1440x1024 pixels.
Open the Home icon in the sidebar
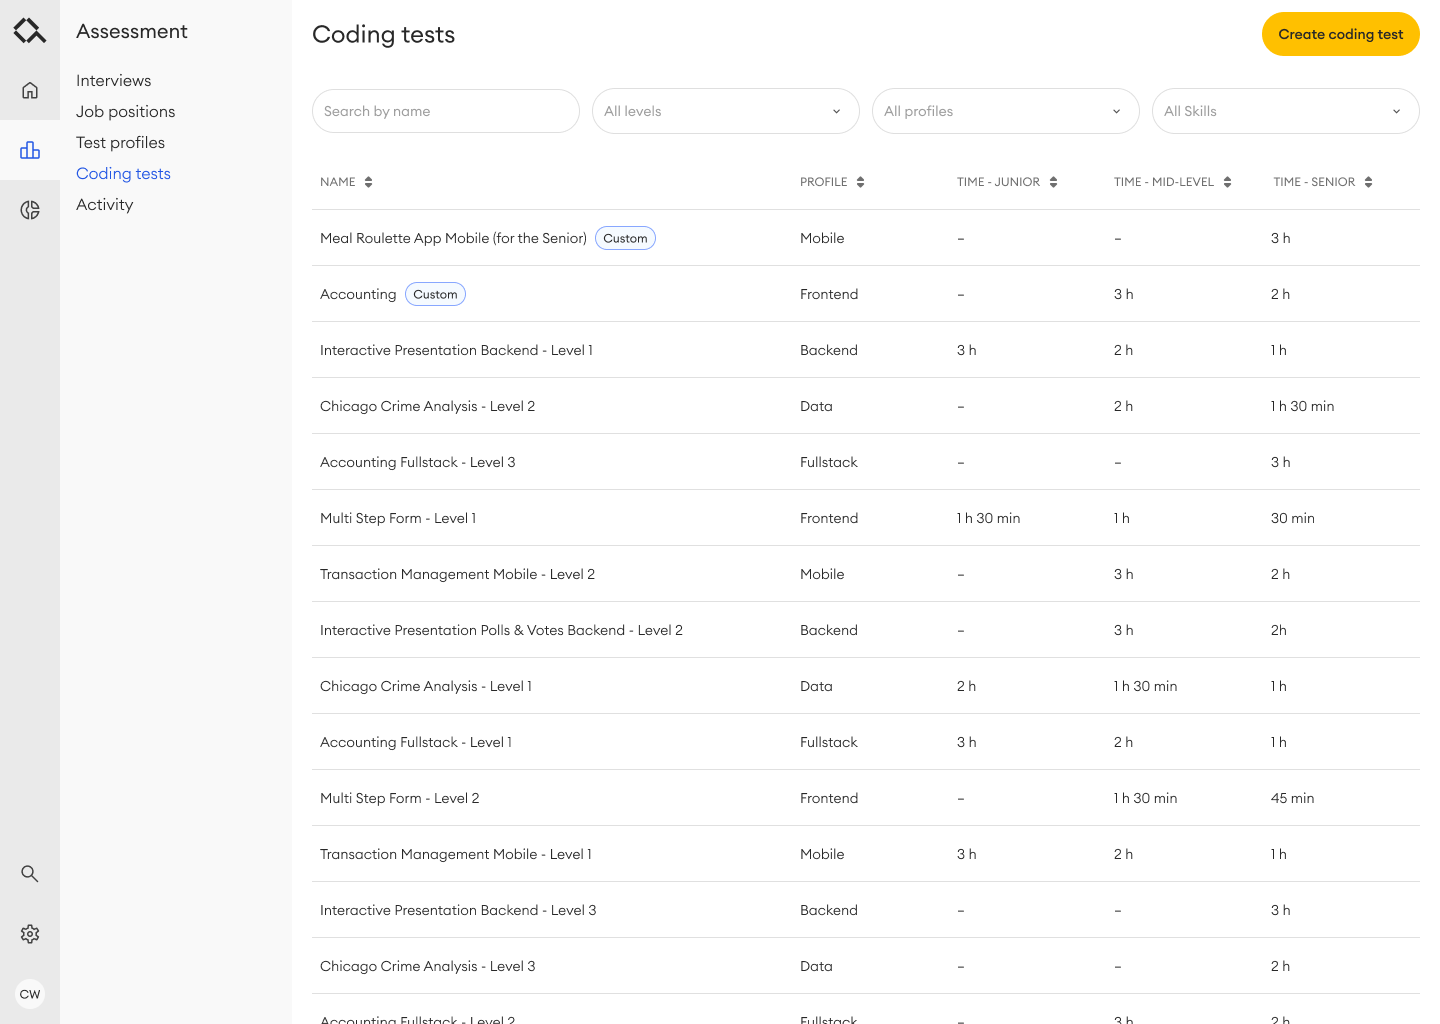(30, 90)
